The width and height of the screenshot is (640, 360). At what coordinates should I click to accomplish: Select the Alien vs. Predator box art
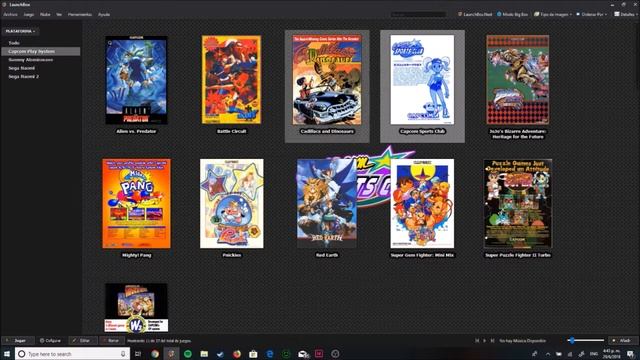pos(136,80)
